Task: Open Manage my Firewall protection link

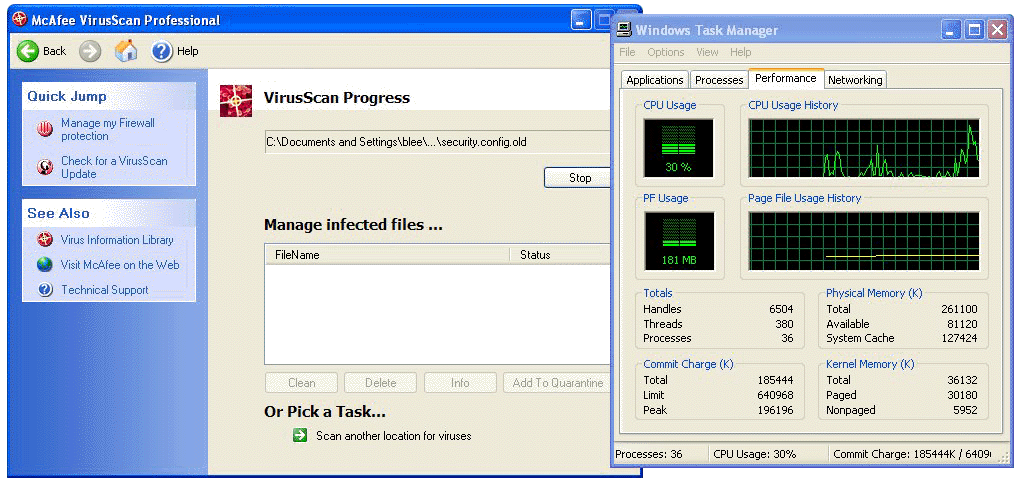Action: pyautogui.click(x=108, y=129)
